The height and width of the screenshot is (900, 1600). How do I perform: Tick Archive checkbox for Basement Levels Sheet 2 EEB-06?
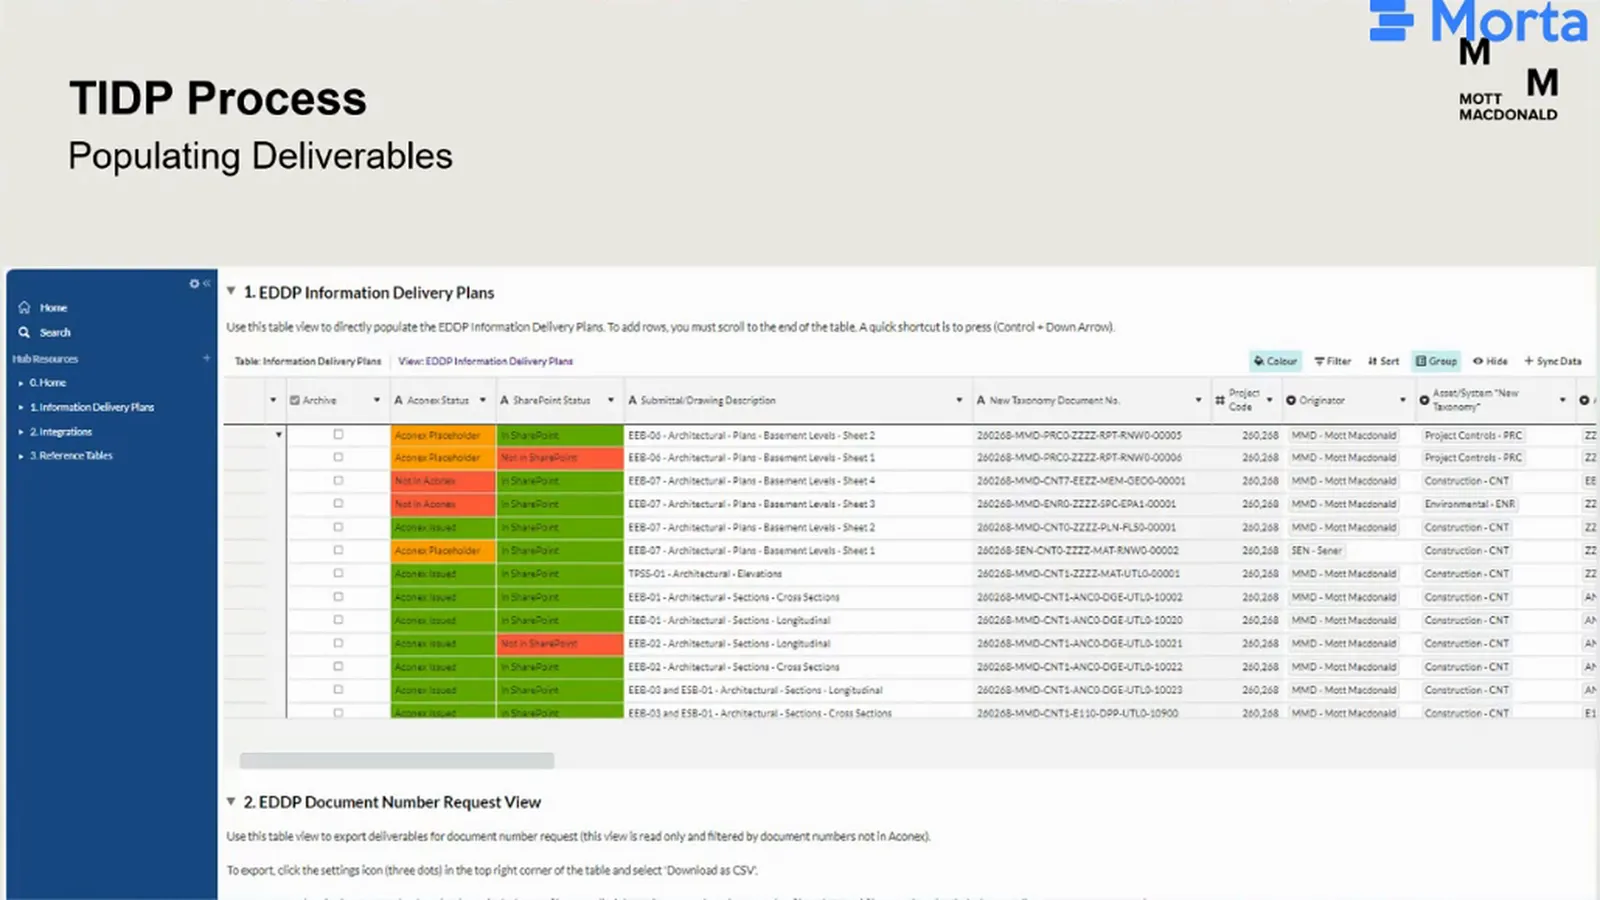point(338,435)
